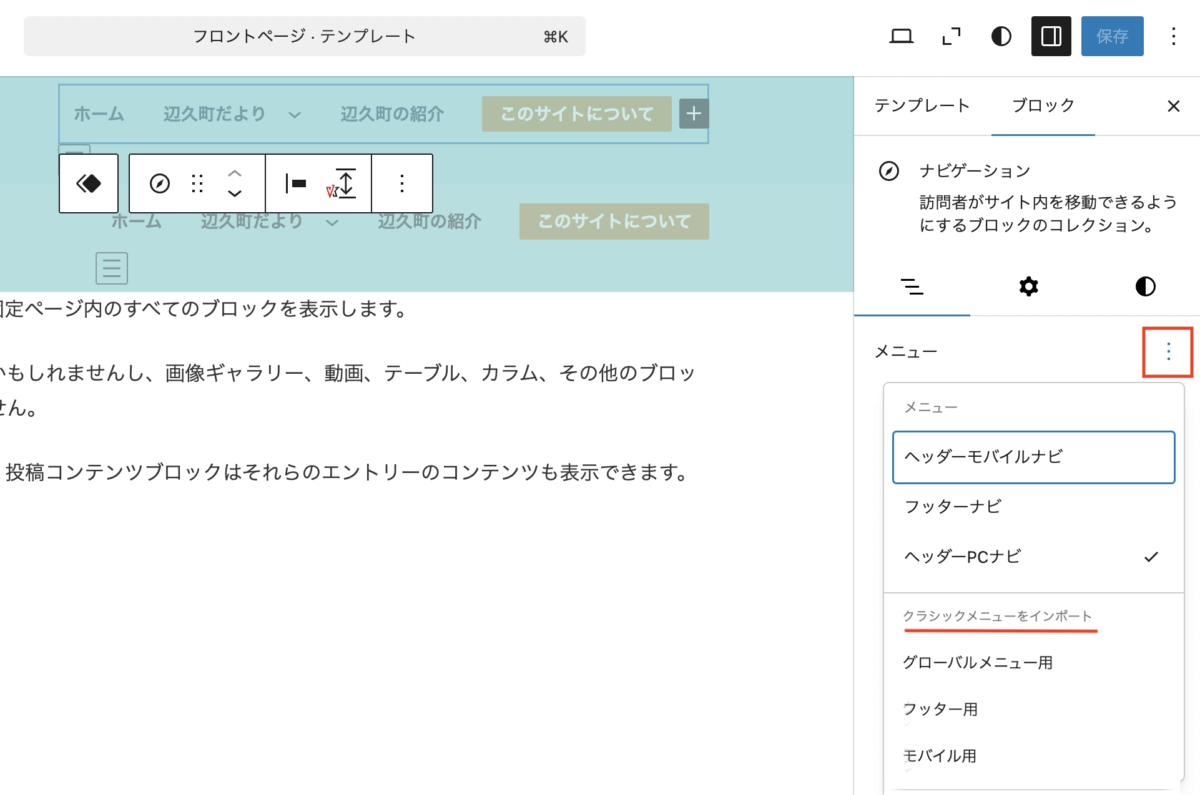Open top bar options ellipsis menu
1200x795 pixels.
pos(1174,37)
